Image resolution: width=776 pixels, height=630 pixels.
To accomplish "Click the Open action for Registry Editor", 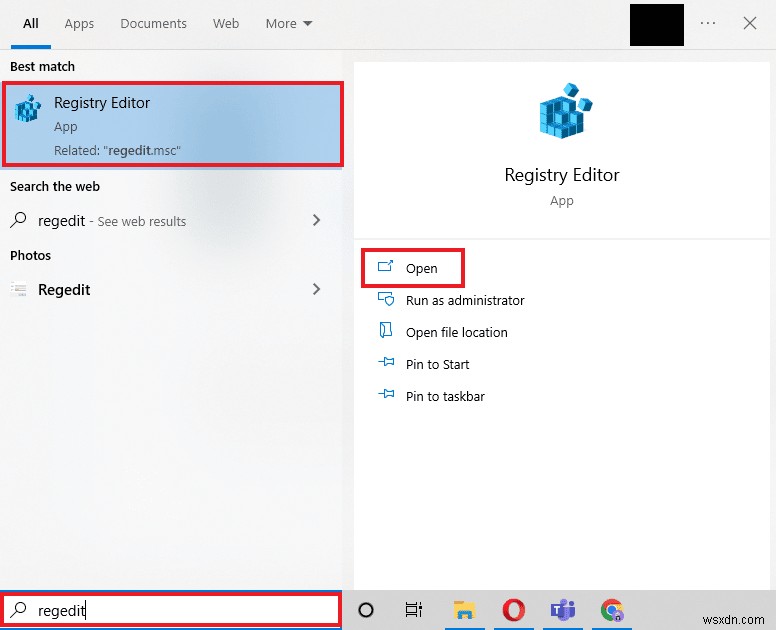I will [413, 268].
